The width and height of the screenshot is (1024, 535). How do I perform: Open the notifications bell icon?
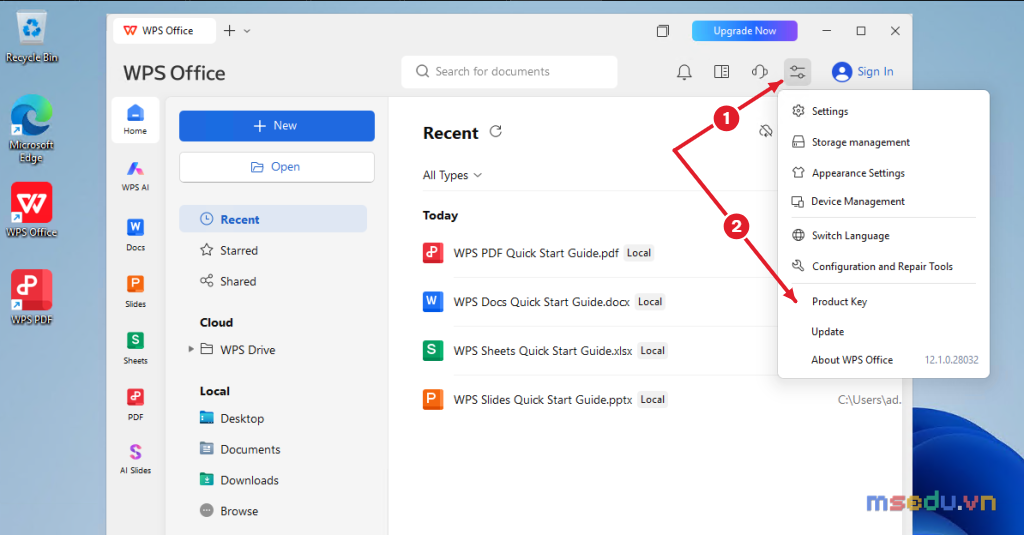tap(684, 72)
